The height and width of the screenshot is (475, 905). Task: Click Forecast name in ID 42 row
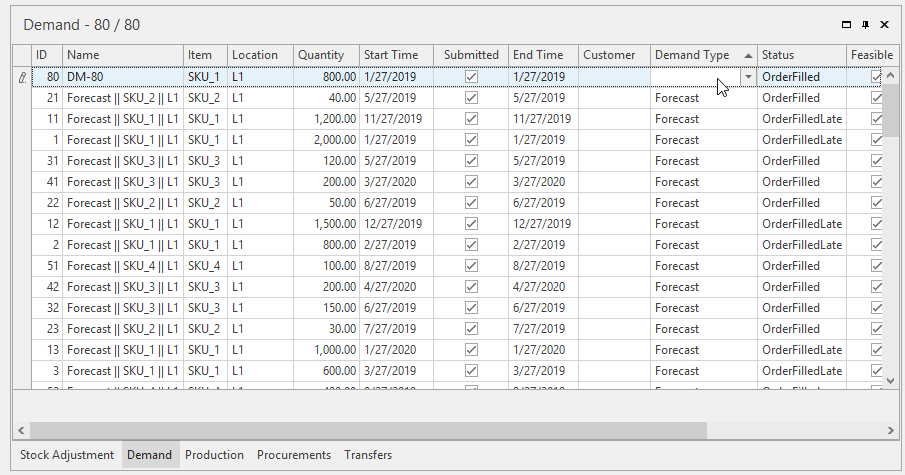123,287
